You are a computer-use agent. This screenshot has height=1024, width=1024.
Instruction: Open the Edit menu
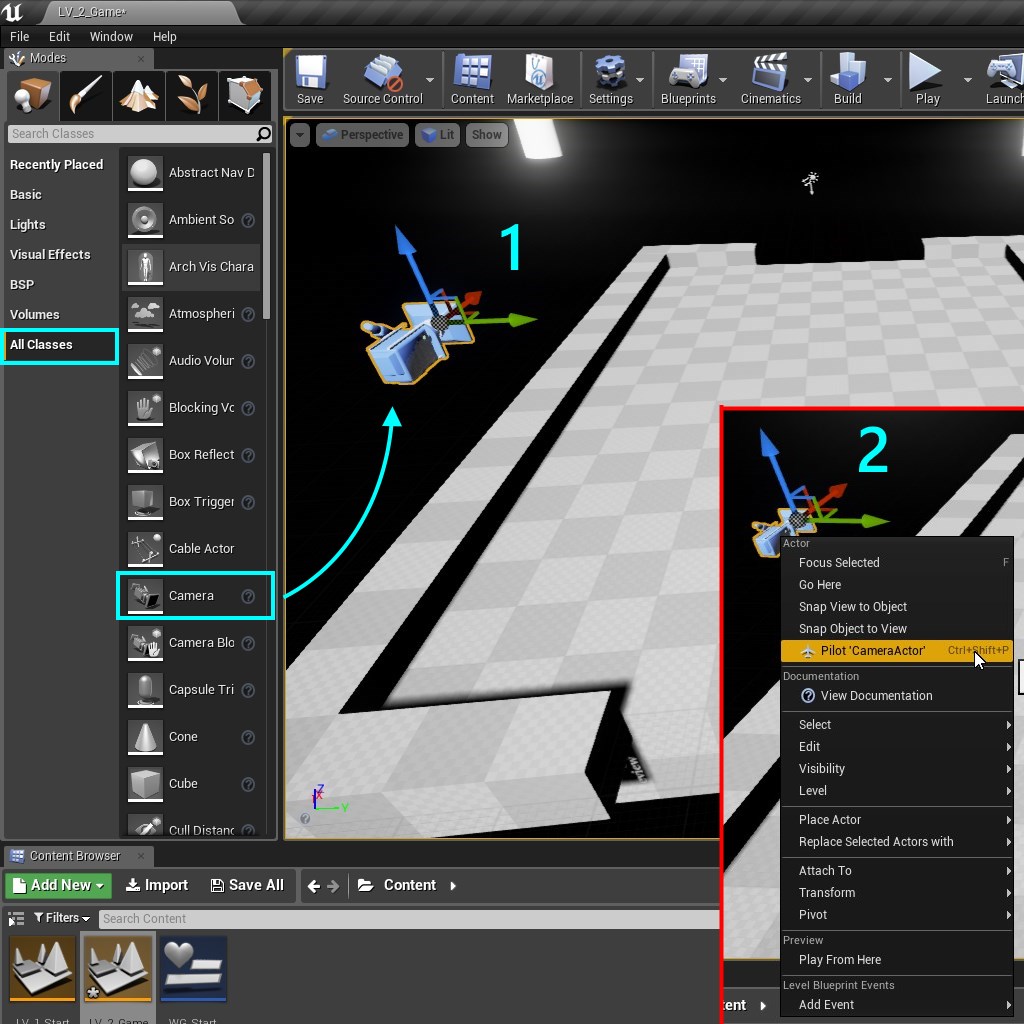pos(59,37)
